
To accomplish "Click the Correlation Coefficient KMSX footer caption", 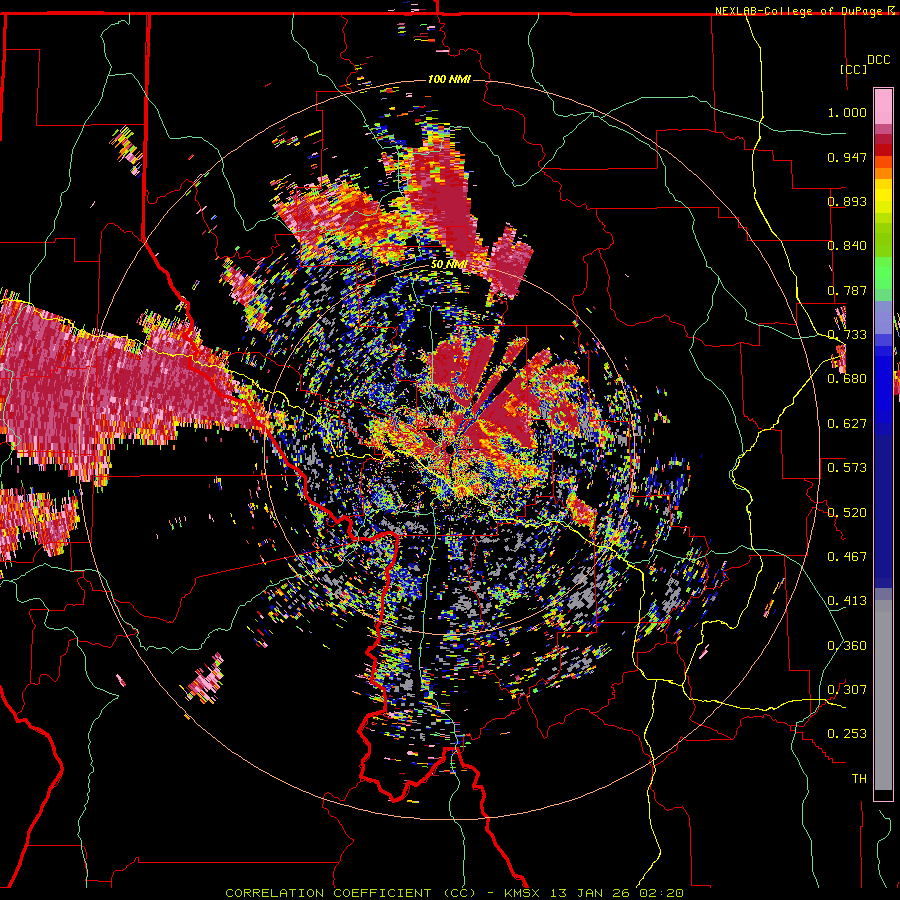I will [454, 893].
